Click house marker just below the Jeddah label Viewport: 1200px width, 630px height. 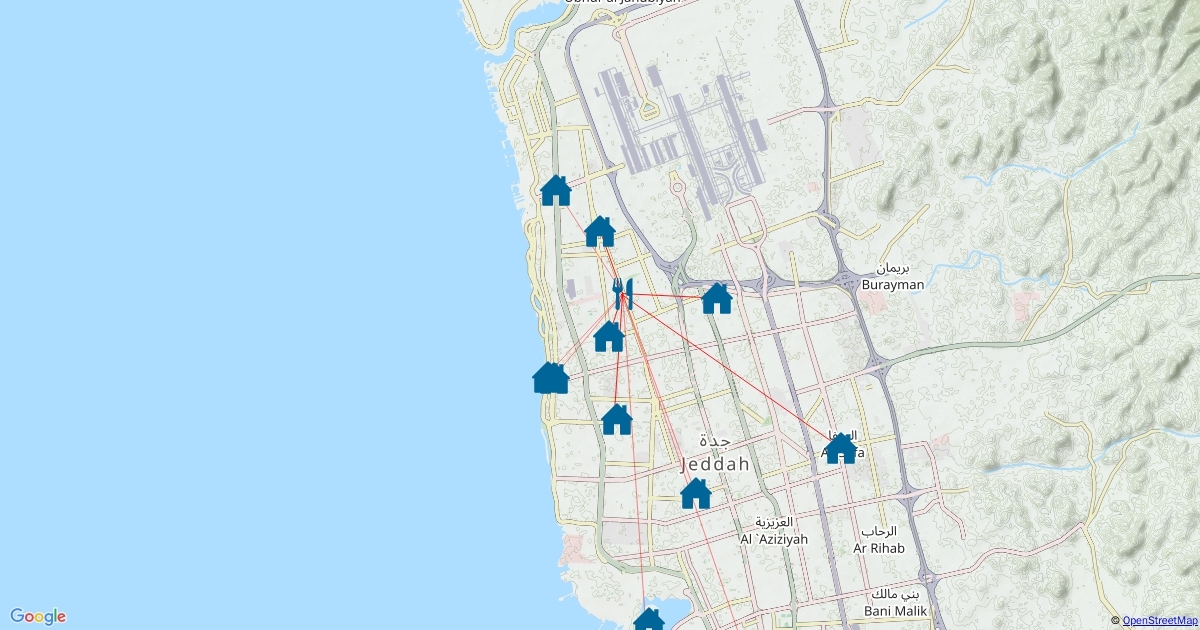[695, 493]
